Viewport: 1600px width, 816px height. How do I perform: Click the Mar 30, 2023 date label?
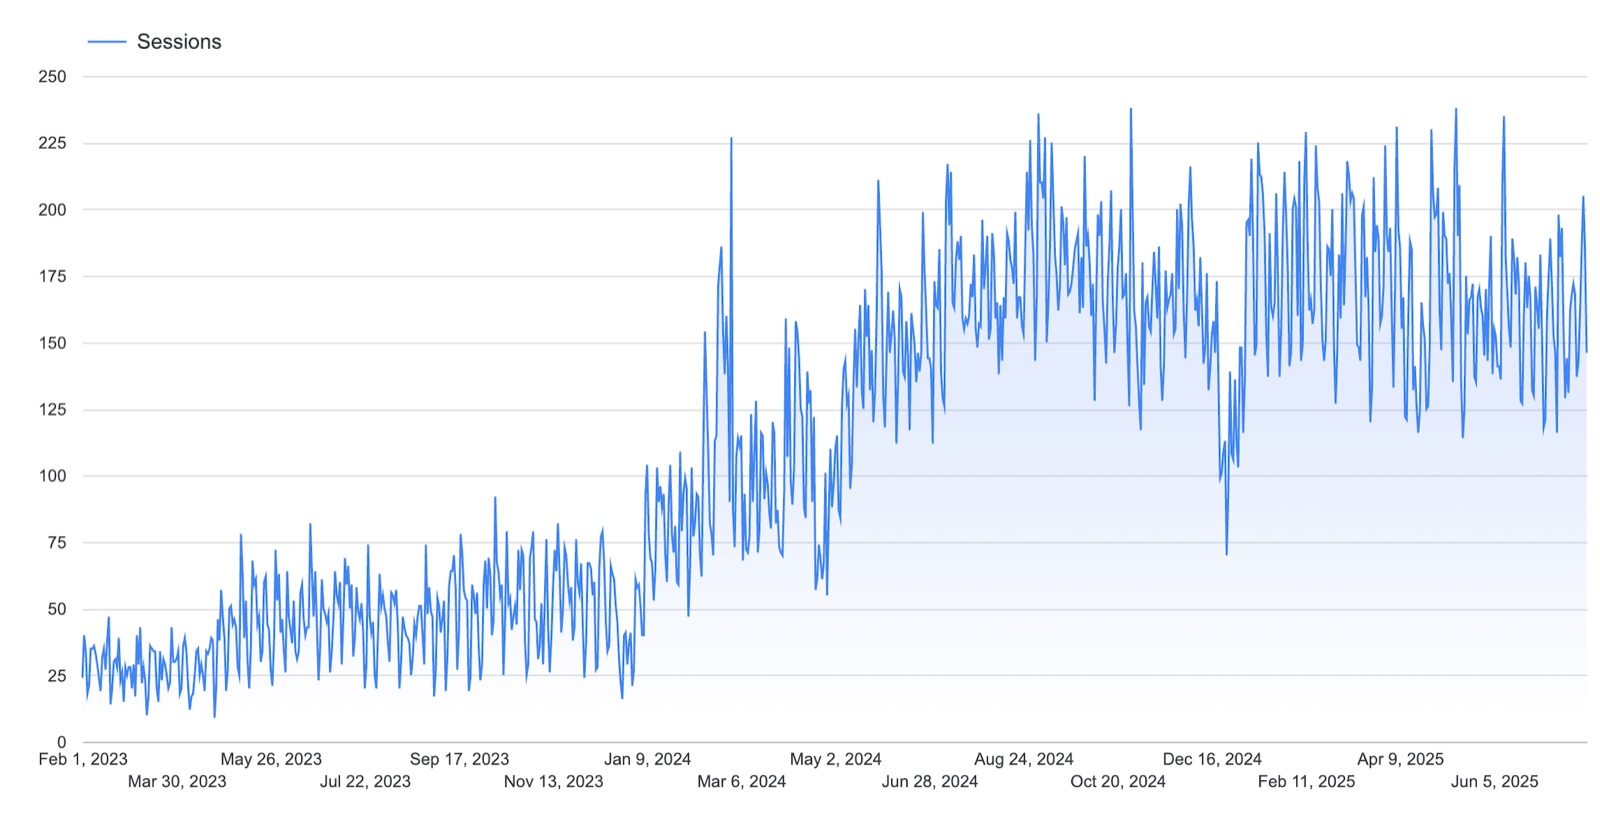coord(177,781)
